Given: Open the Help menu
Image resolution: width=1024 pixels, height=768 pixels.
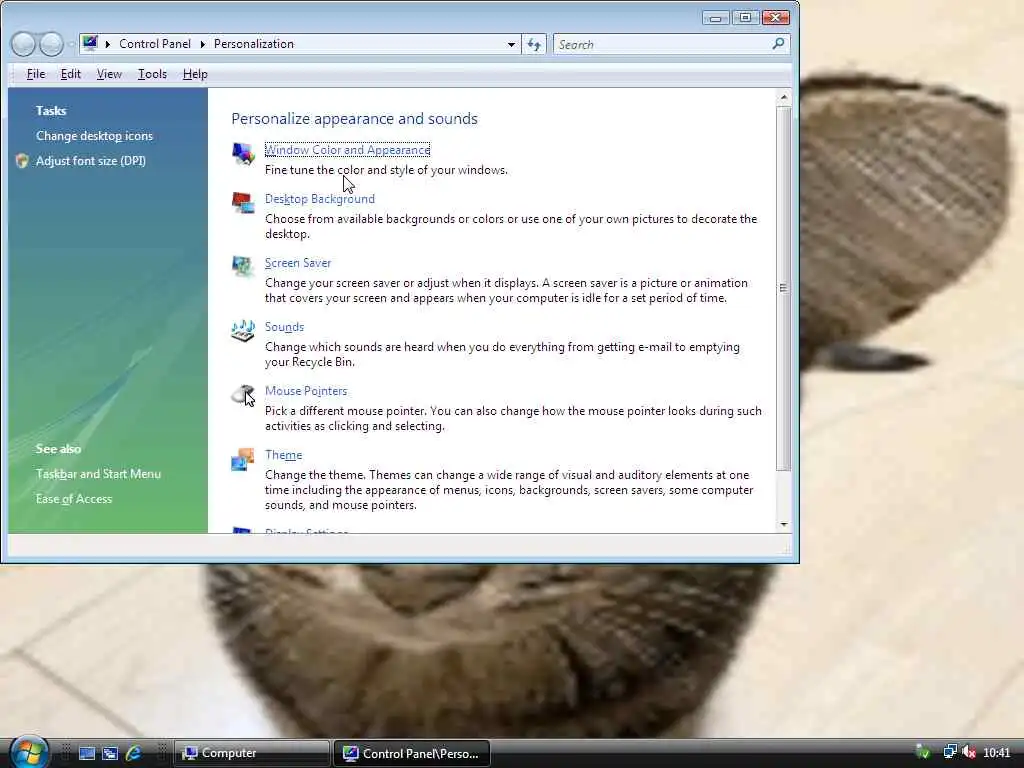Looking at the screenshot, I should coord(195,74).
